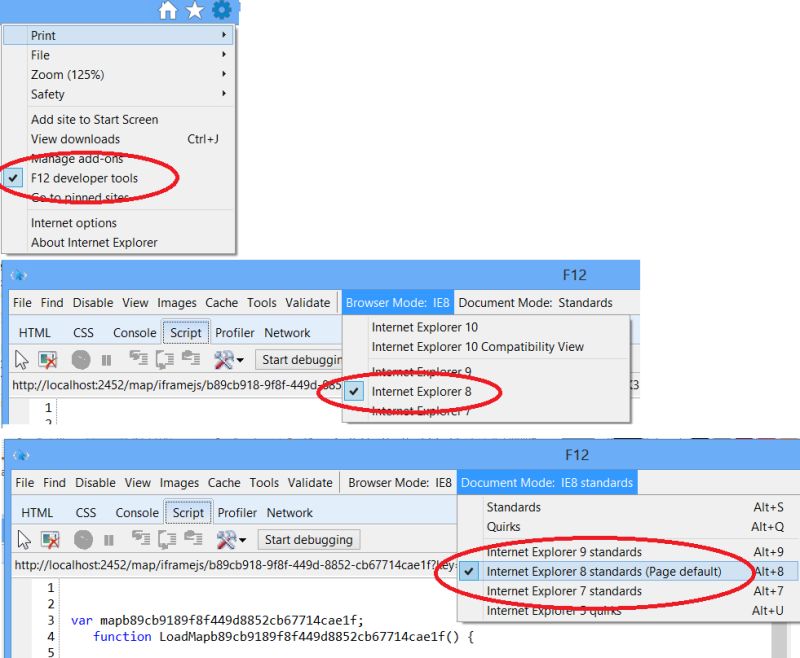Open Cache menu in window with open Browser Mode list
The height and width of the screenshot is (658, 800).
pyautogui.click(x=222, y=303)
